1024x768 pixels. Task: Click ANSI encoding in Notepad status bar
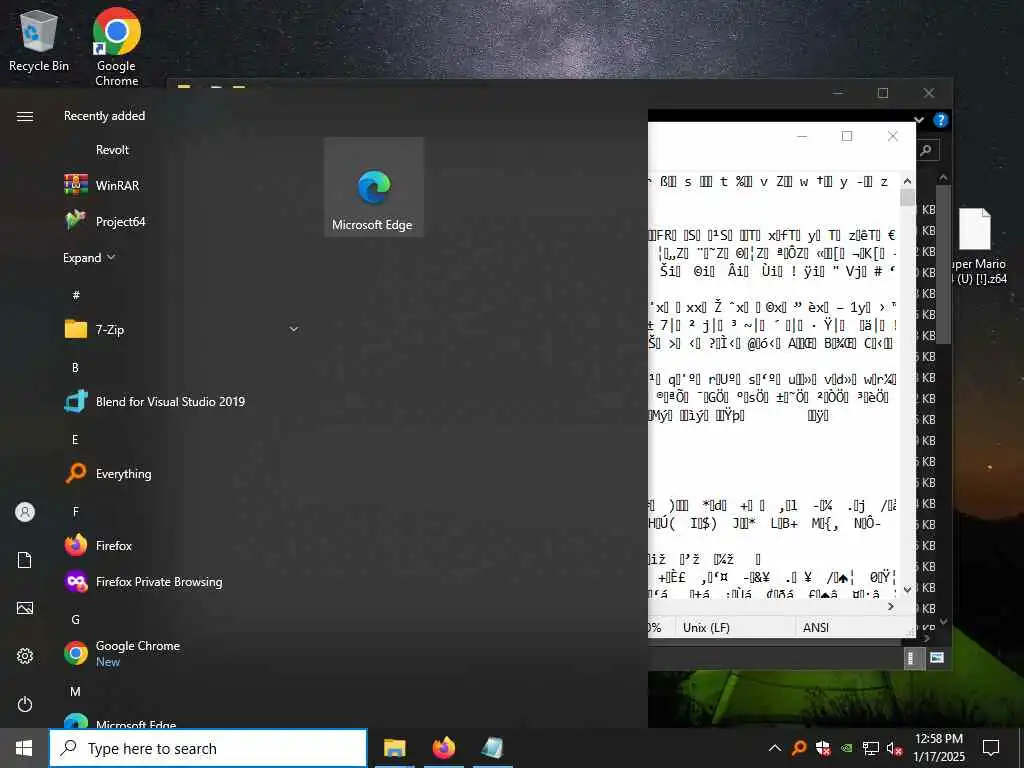click(x=816, y=628)
